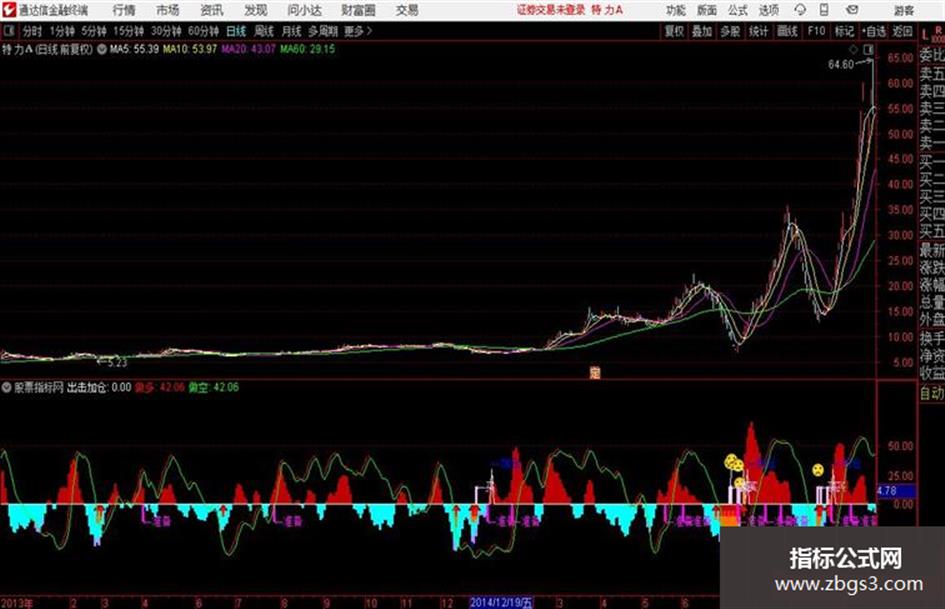Expand the 更多 period options
The image size is (945, 609).
click(x=358, y=31)
